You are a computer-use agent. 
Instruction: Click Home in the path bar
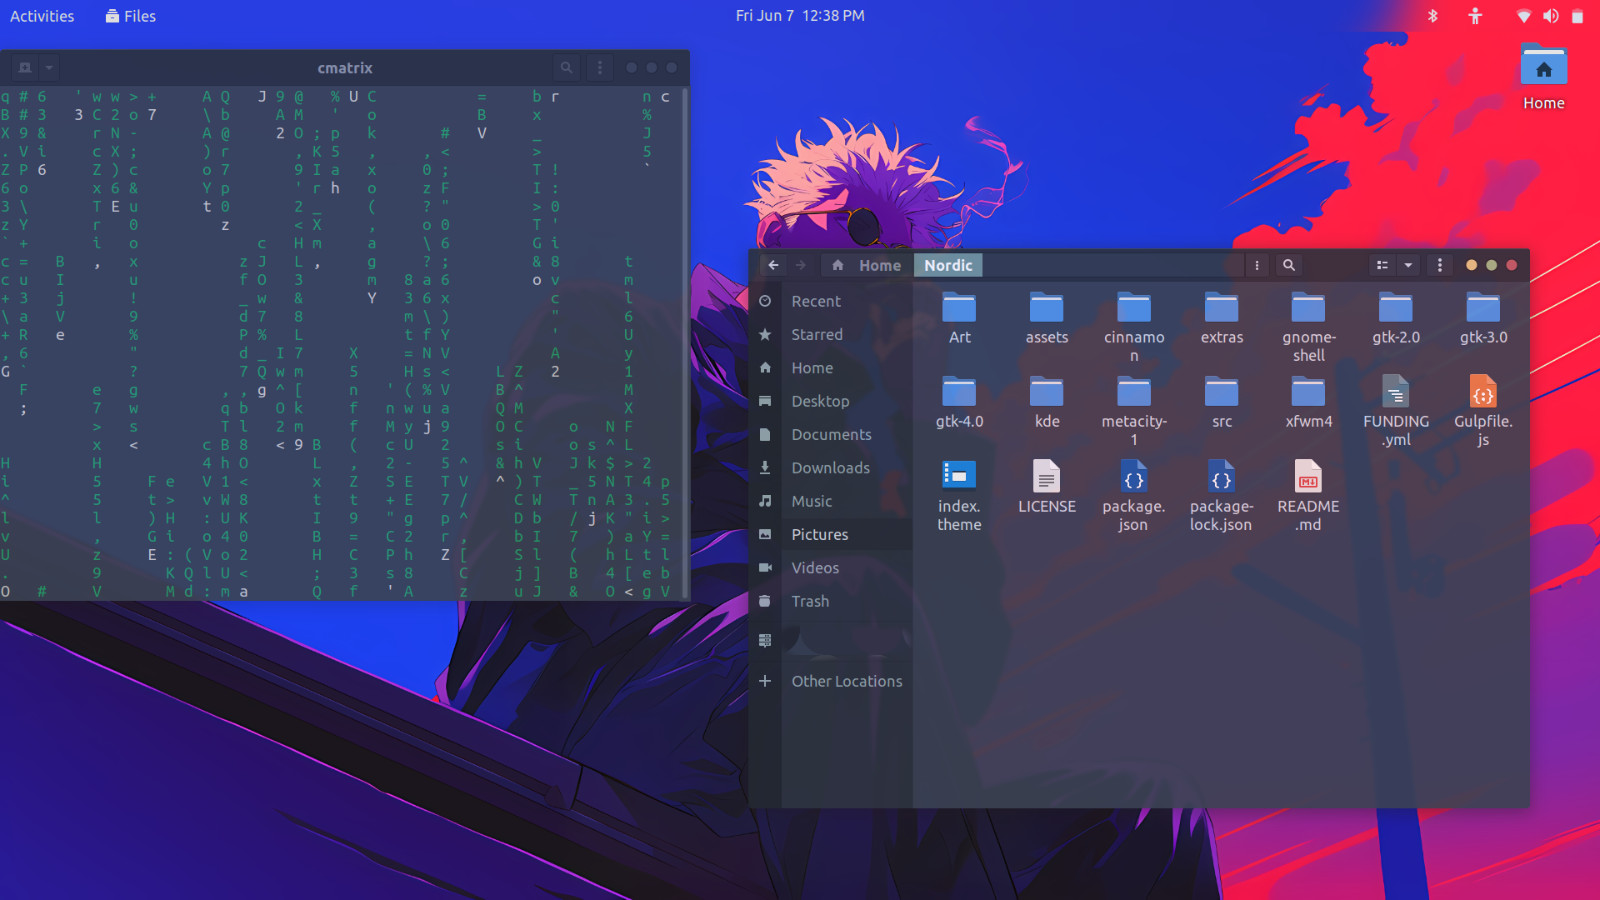tap(867, 265)
